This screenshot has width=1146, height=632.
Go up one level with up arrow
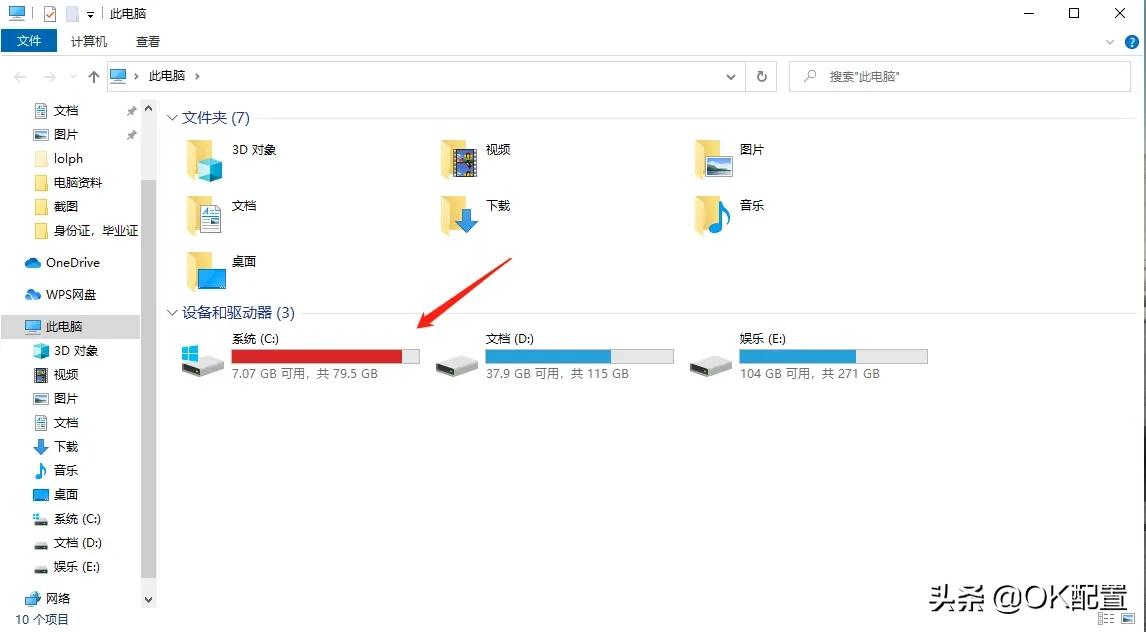click(94, 77)
